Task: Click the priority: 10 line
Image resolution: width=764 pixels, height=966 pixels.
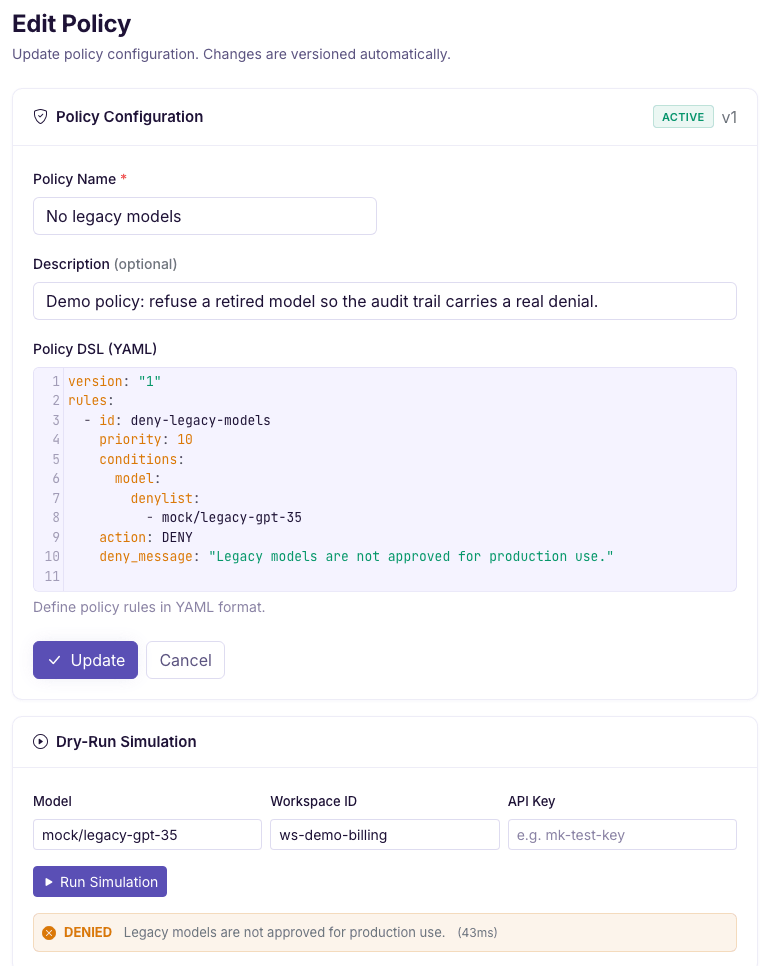Action: coord(146,439)
